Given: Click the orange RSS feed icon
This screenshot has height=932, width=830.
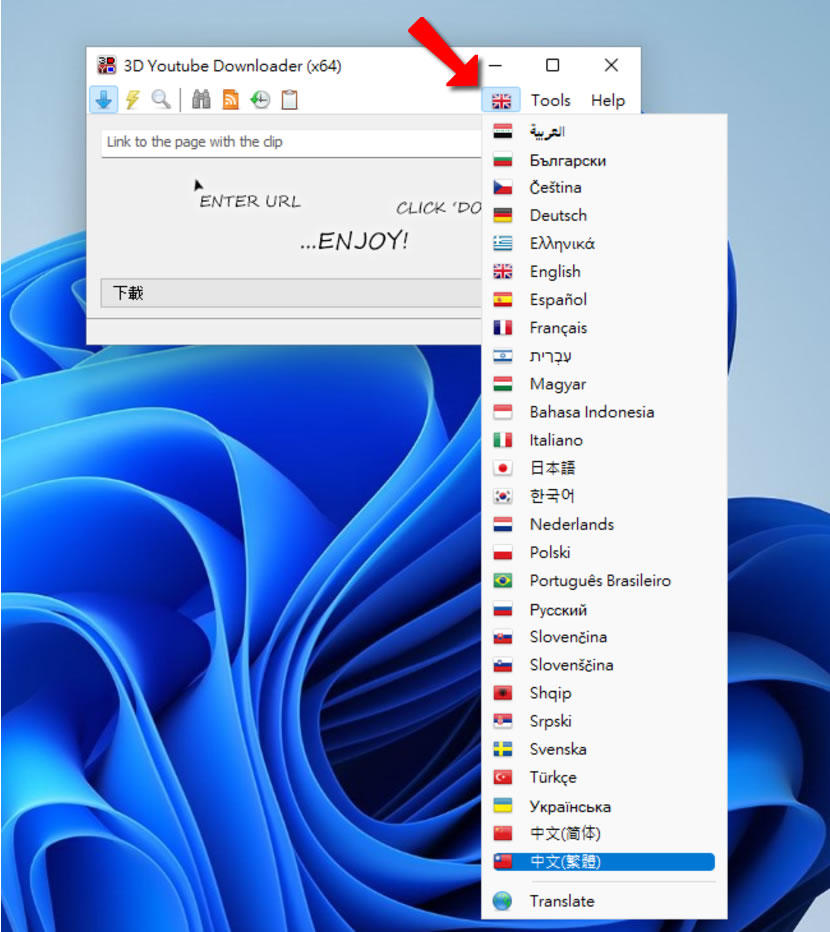Looking at the screenshot, I should point(230,99).
